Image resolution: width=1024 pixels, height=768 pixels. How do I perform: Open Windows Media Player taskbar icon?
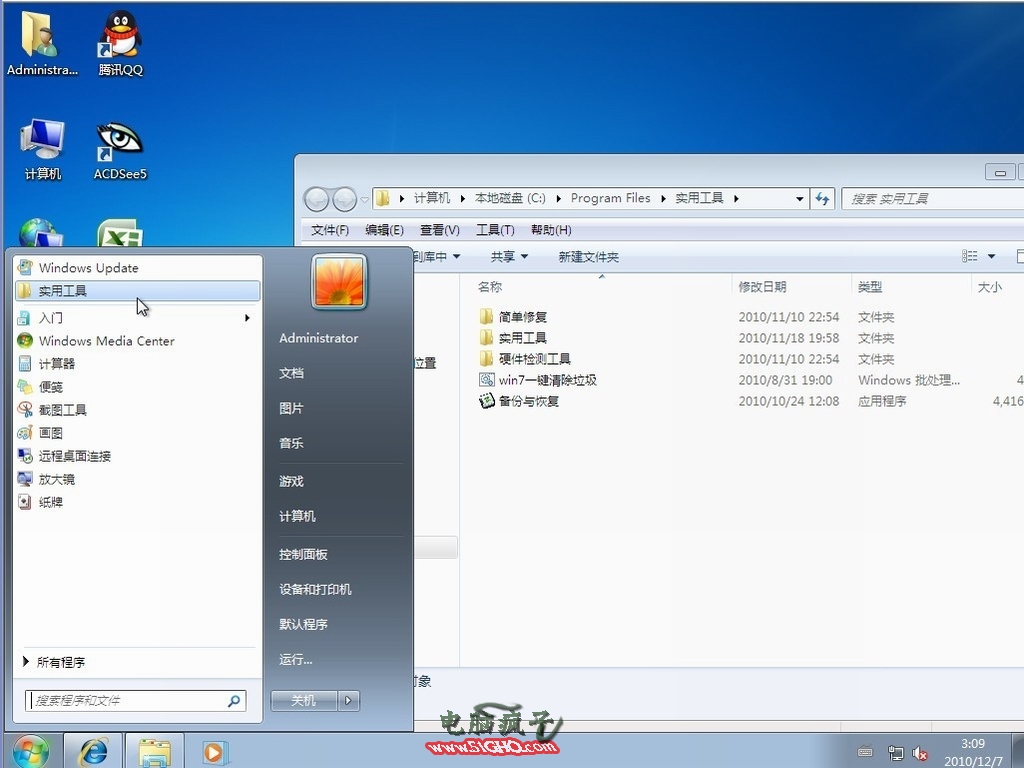(x=214, y=751)
